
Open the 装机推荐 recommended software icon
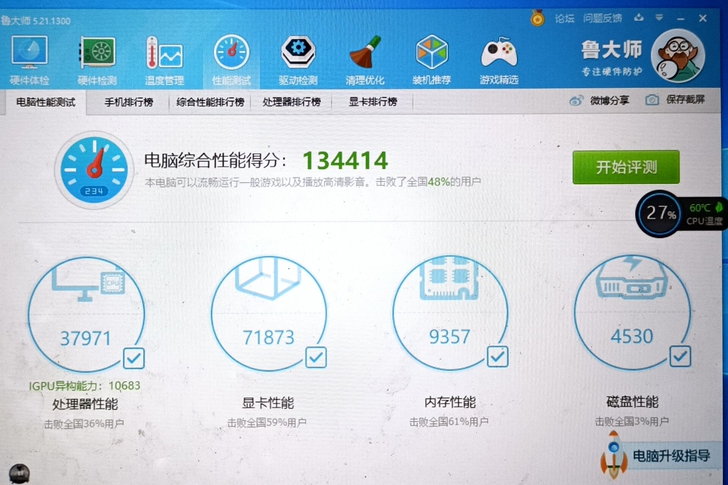tap(432, 61)
